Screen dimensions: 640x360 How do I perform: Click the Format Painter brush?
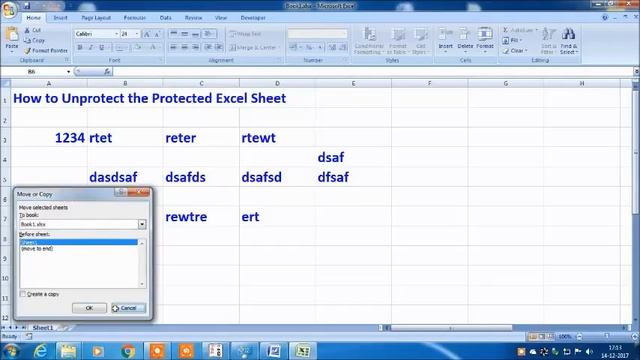point(46,51)
